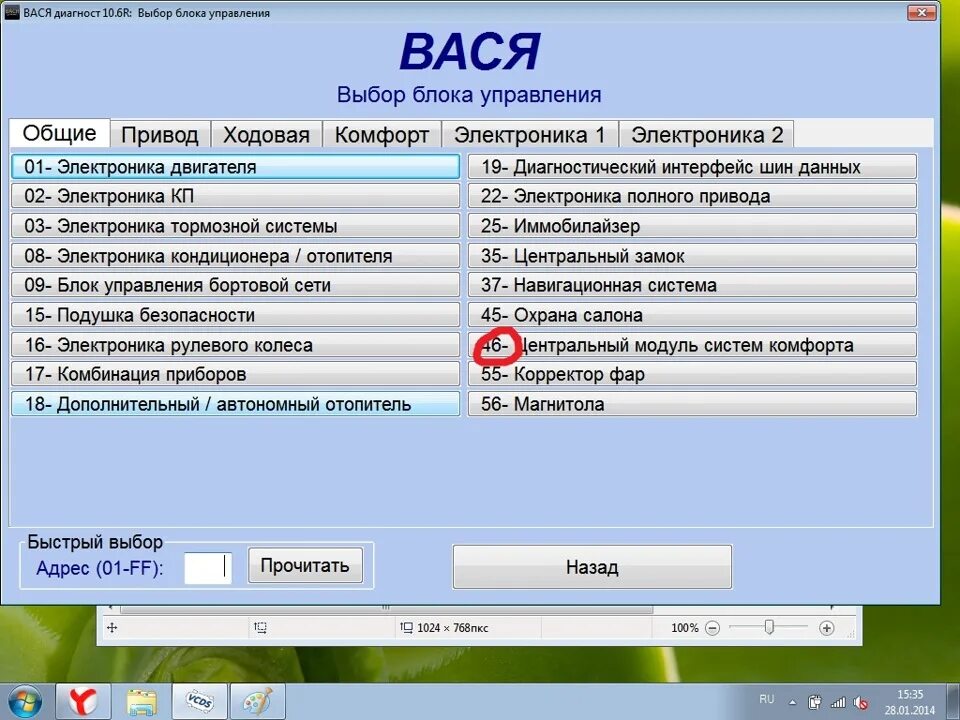Select 18- Дополнительный / автономный отопитель
Screen dimensions: 960x720
(x=236, y=404)
